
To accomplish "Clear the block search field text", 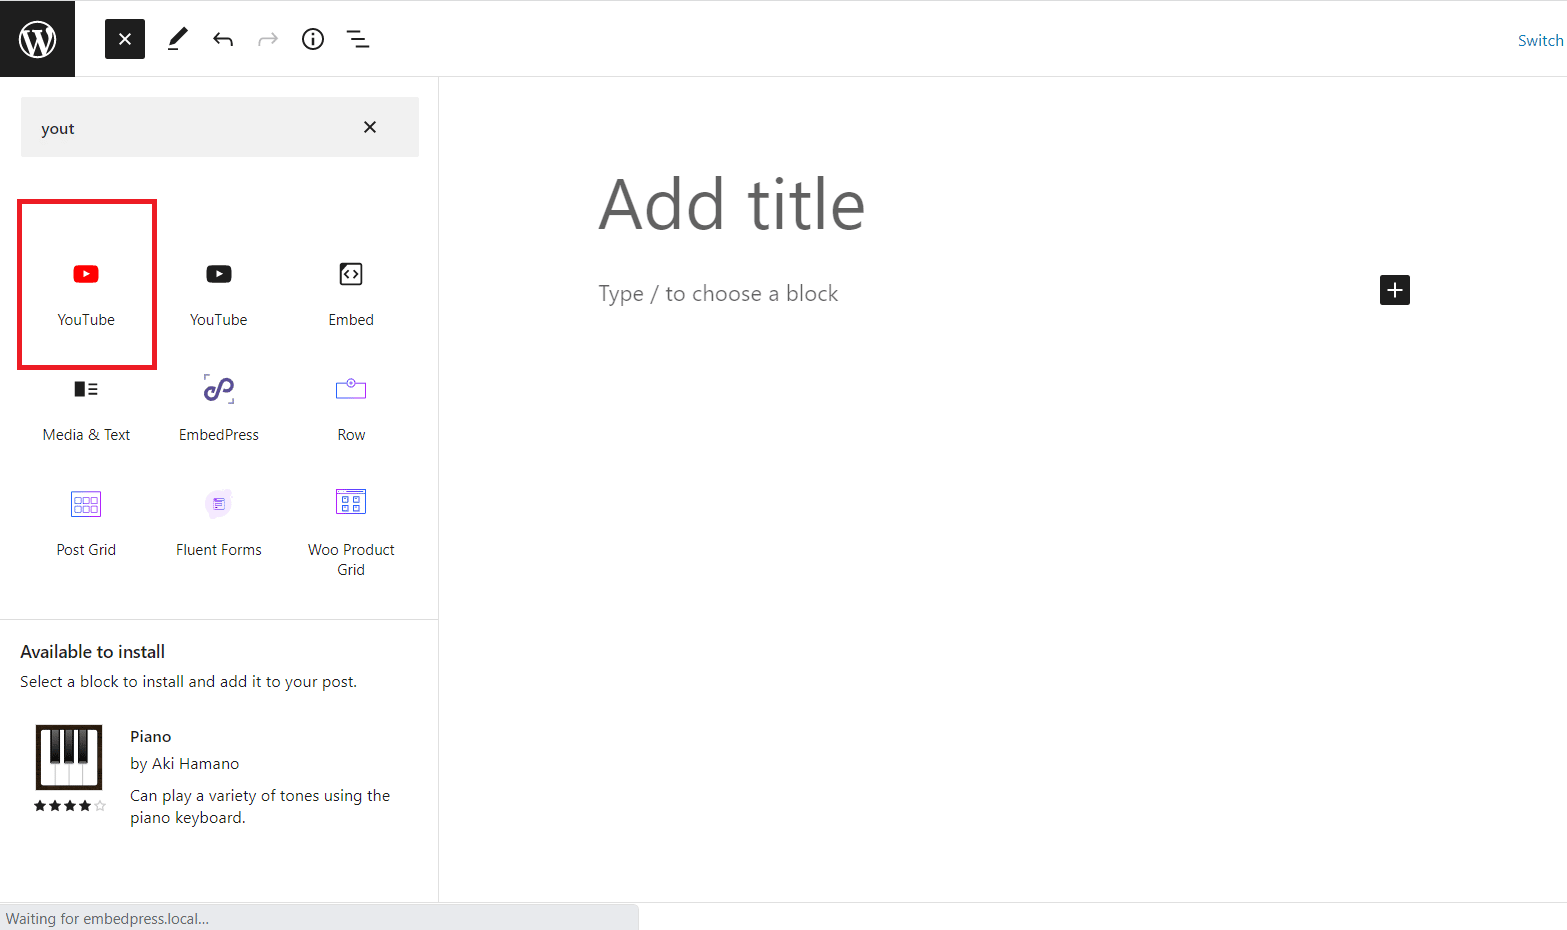I will (x=369, y=127).
